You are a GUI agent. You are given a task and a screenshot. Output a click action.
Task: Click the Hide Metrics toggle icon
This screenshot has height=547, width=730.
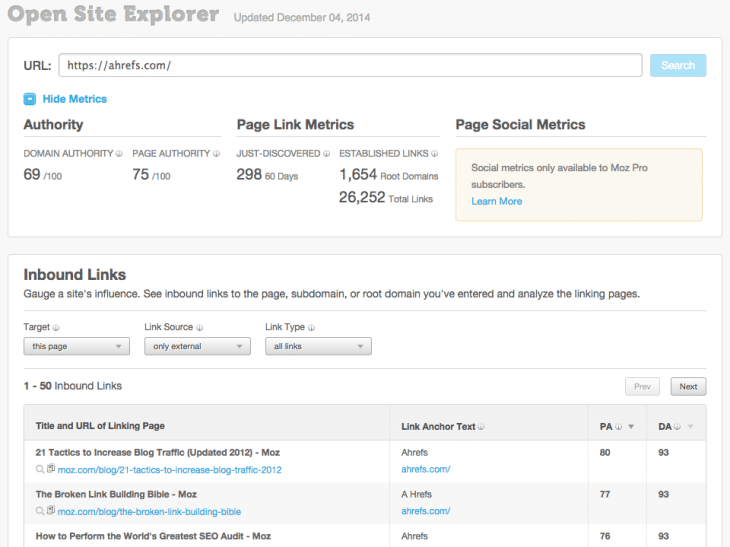pyautogui.click(x=30, y=99)
